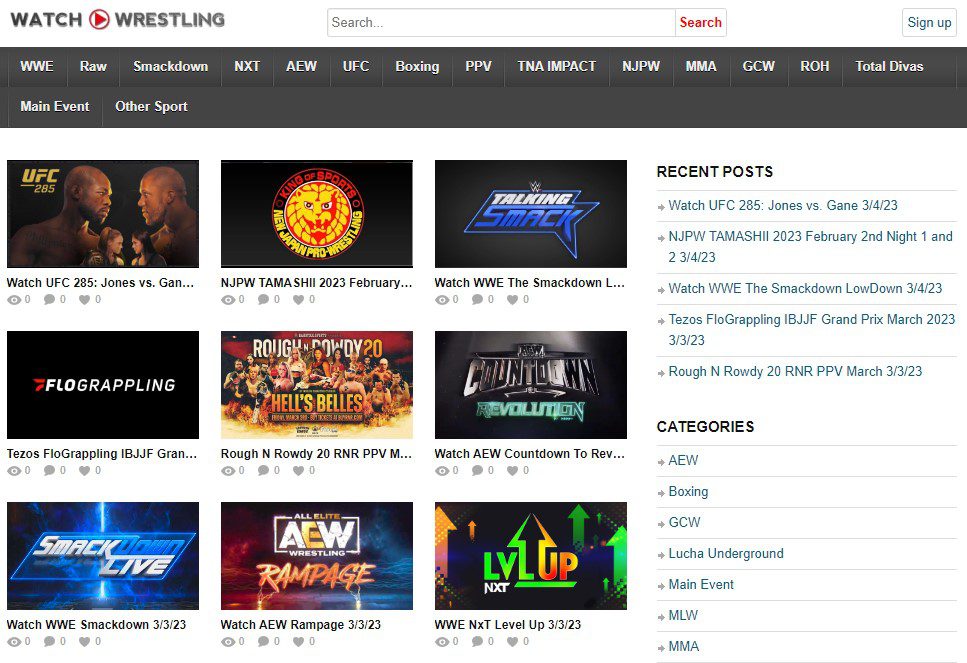The width and height of the screenshot is (967, 663).
Task: Open the UFC 285 post thumbnail
Action: [x=103, y=214]
